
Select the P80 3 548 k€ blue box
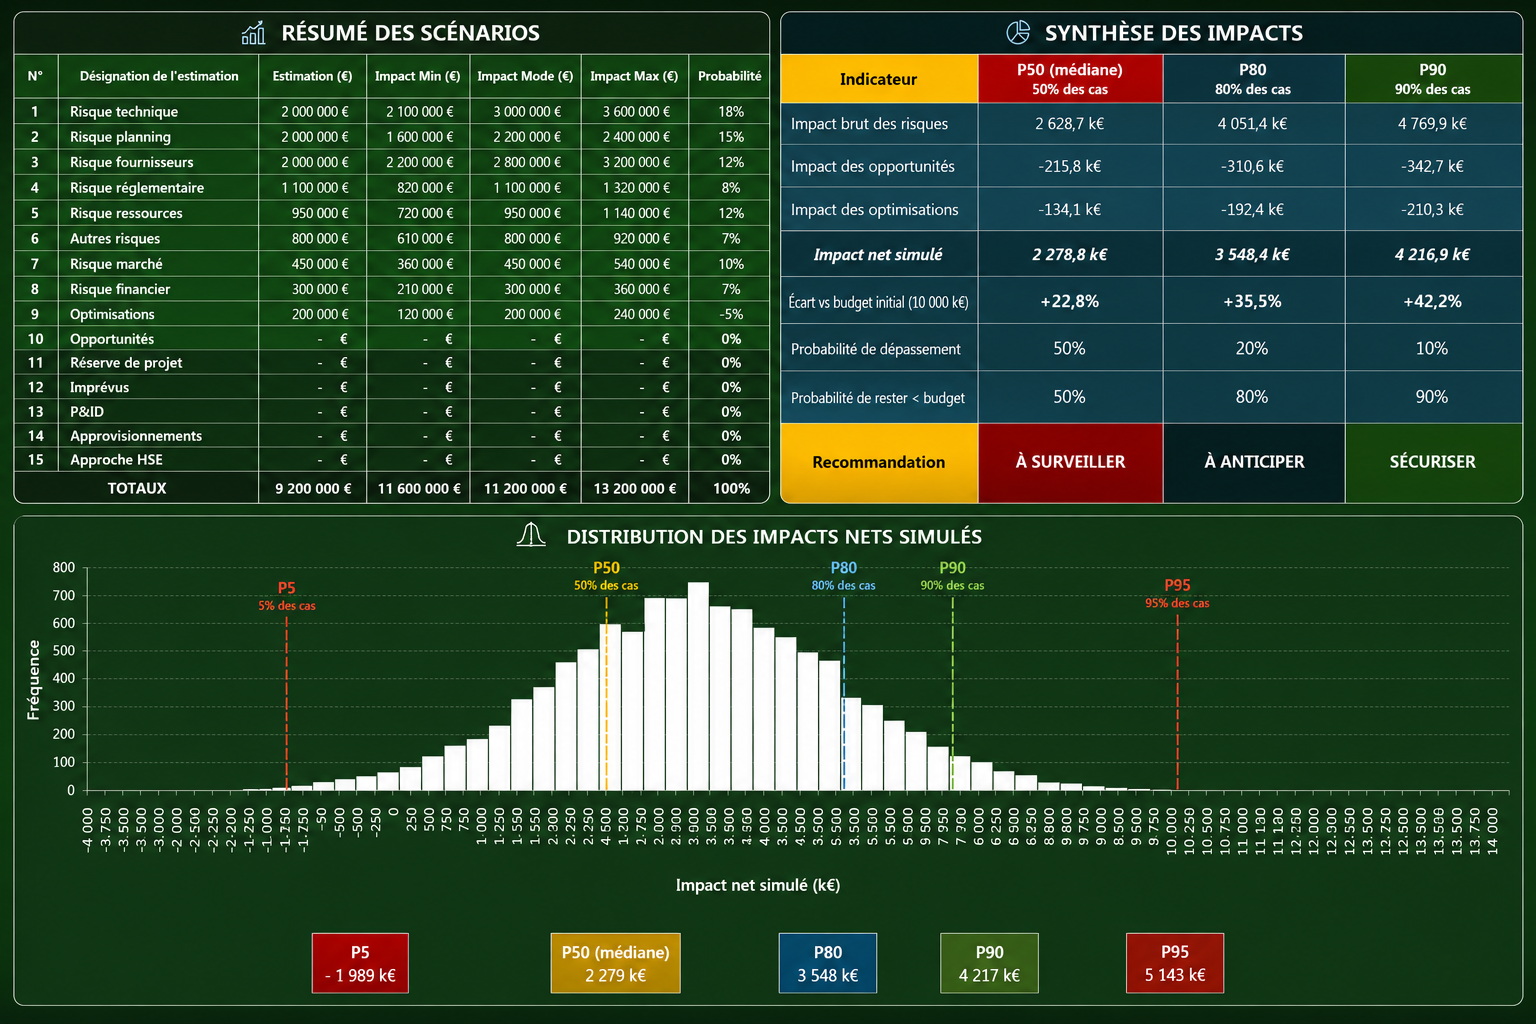(828, 963)
